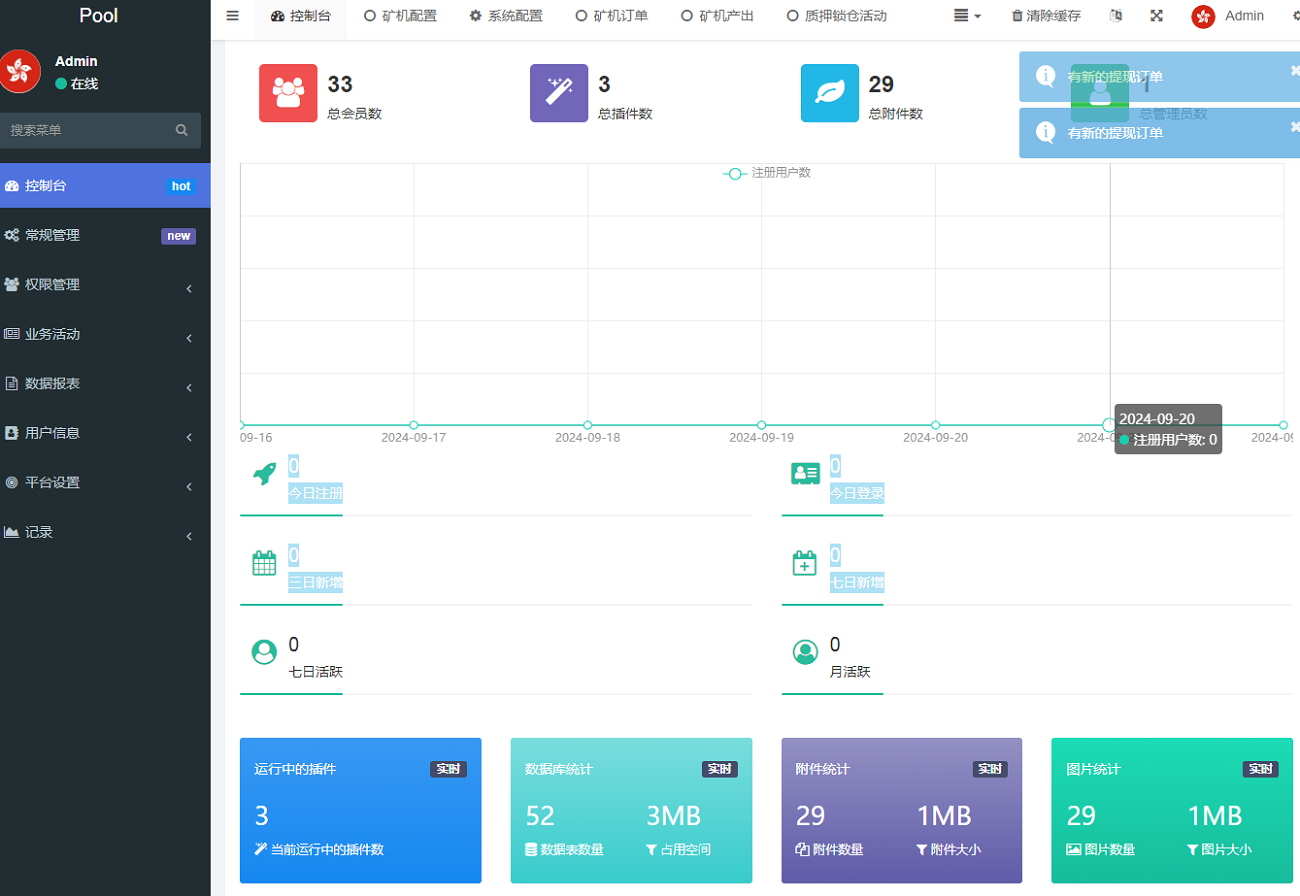
Task: Click the 搜索菜单 search input field
Action: coord(90,130)
